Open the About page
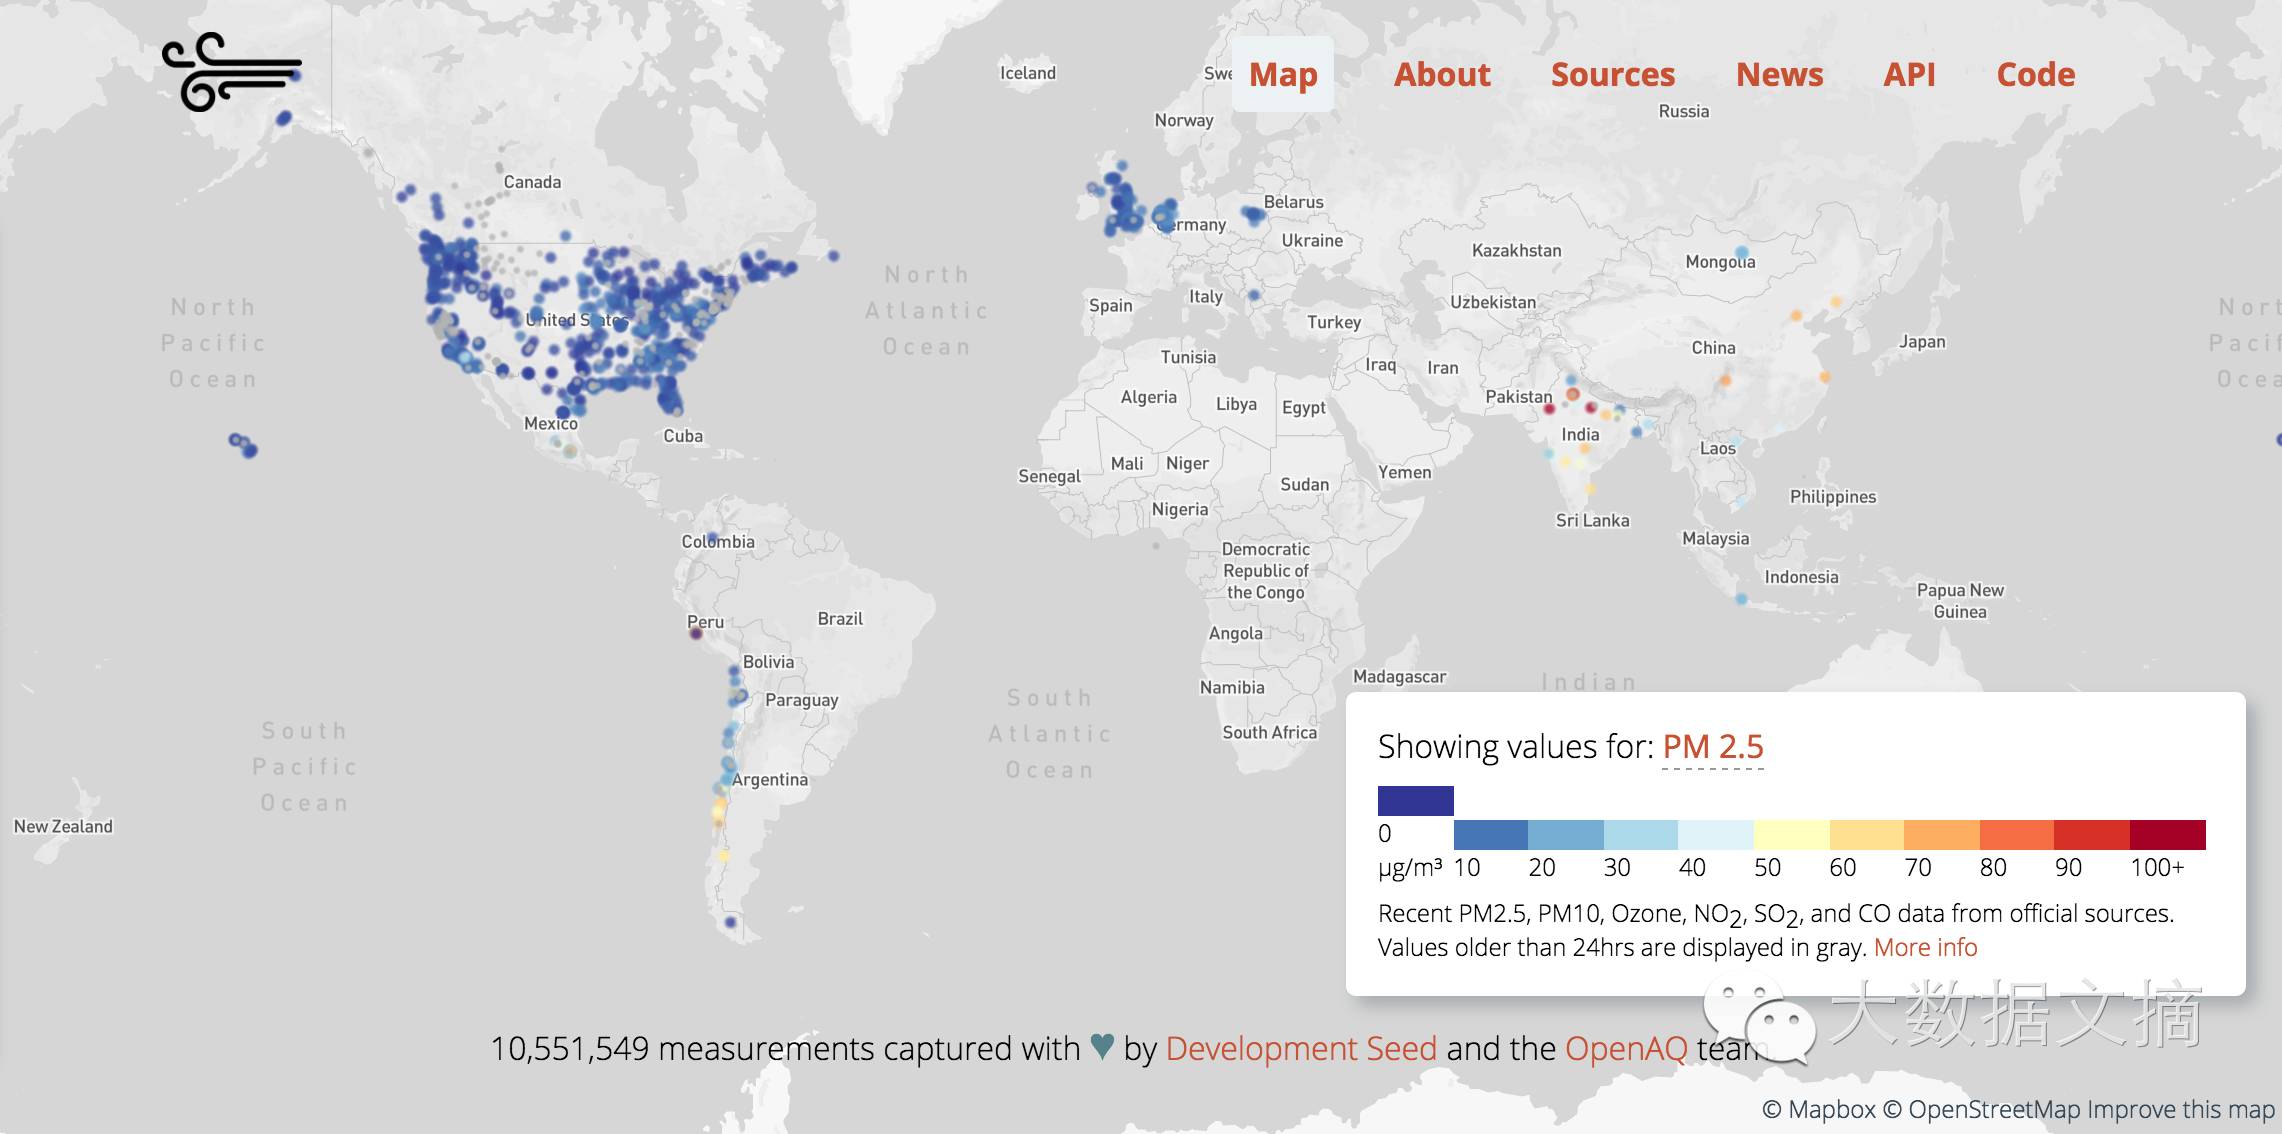This screenshot has width=2282, height=1134. click(1441, 74)
